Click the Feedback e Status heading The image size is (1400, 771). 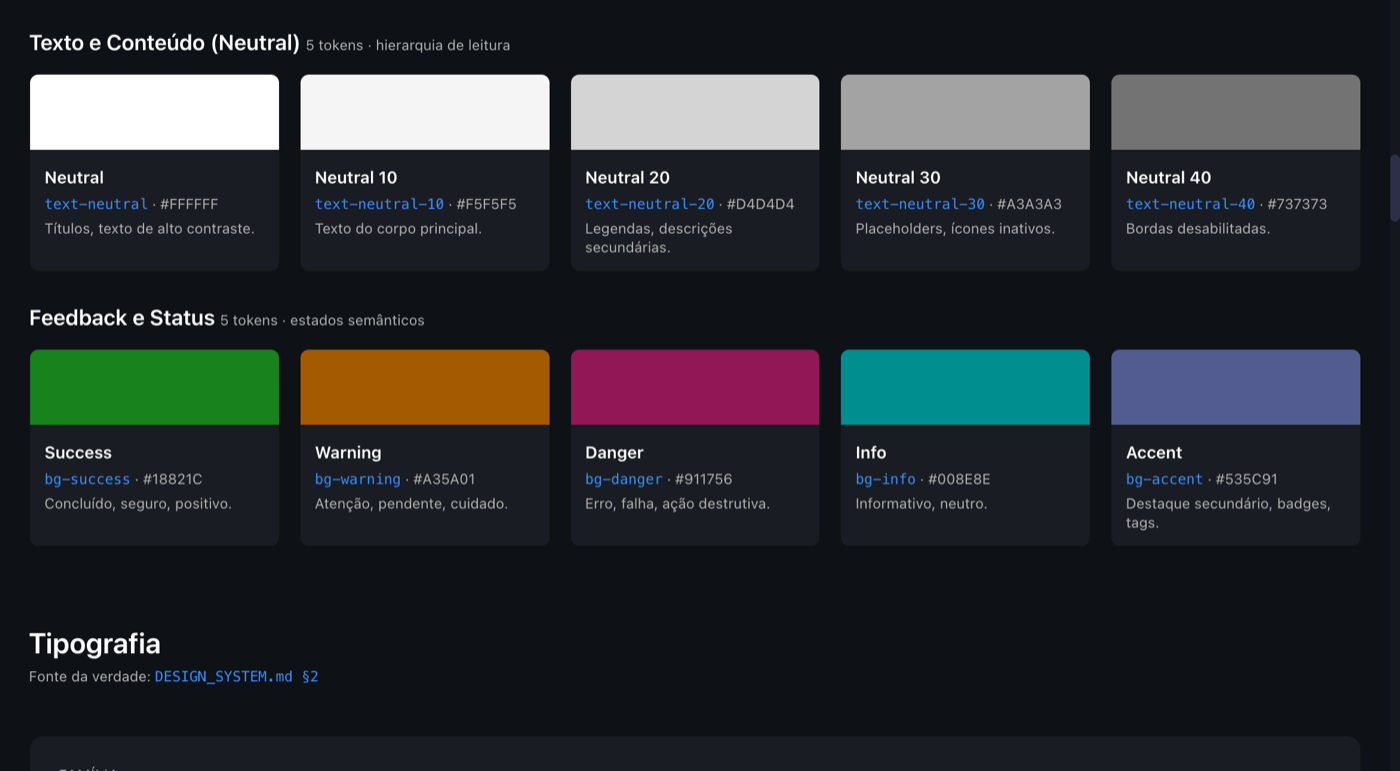click(x=122, y=318)
